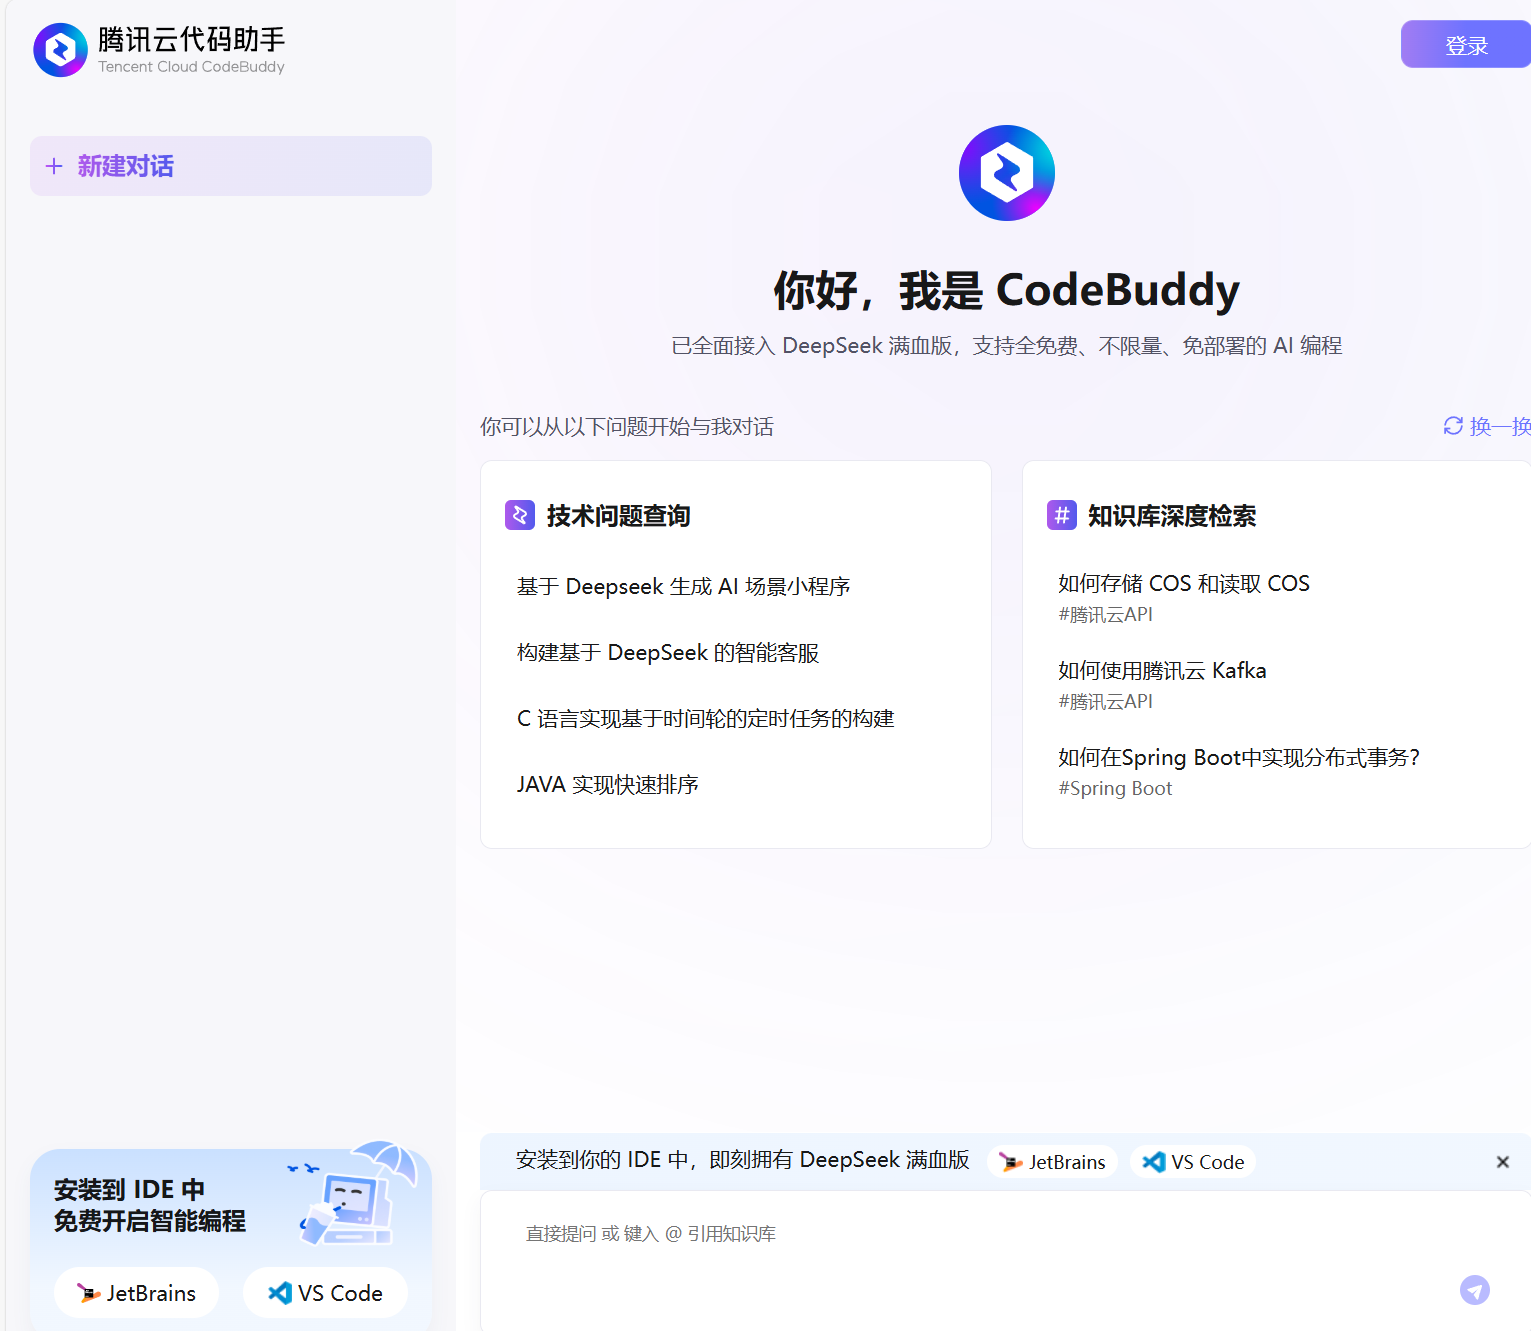Viewport: 1531px width, 1331px height.
Task: Select JAVA 实现快速排序 question
Action: click(x=608, y=784)
